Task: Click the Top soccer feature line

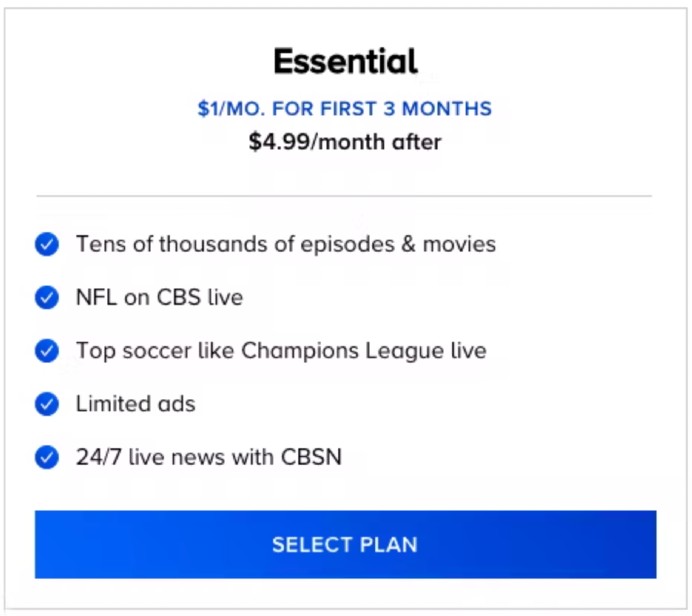Action: 281,351
